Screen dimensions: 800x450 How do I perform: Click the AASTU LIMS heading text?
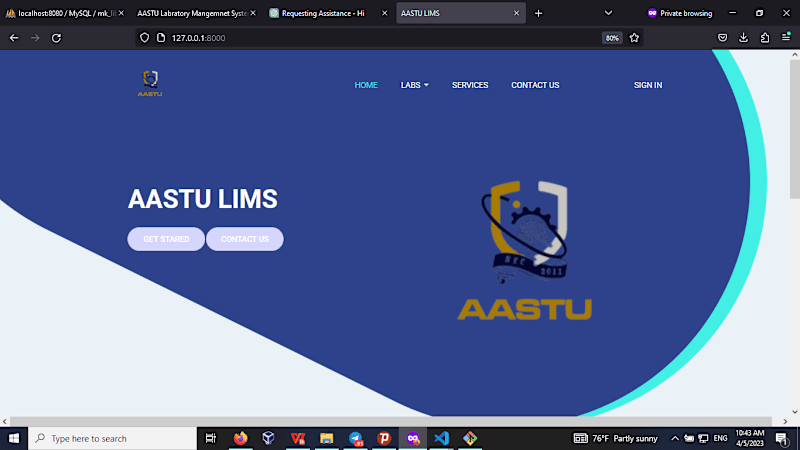[203, 199]
